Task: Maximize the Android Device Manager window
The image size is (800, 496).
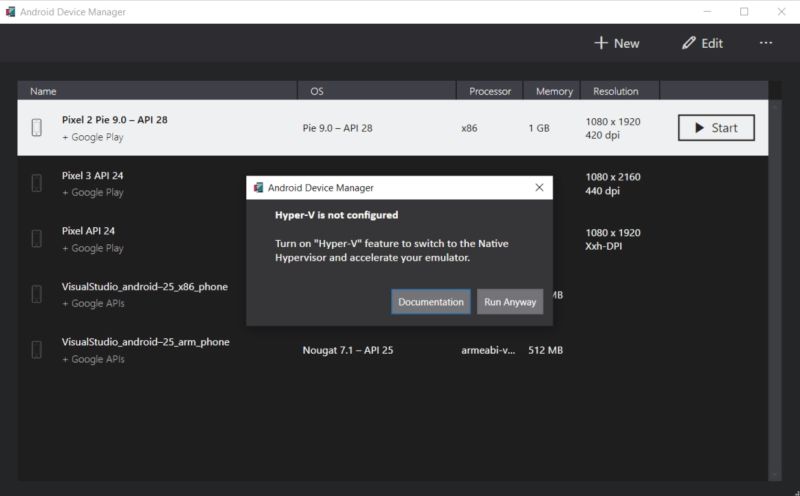Action: [x=744, y=11]
